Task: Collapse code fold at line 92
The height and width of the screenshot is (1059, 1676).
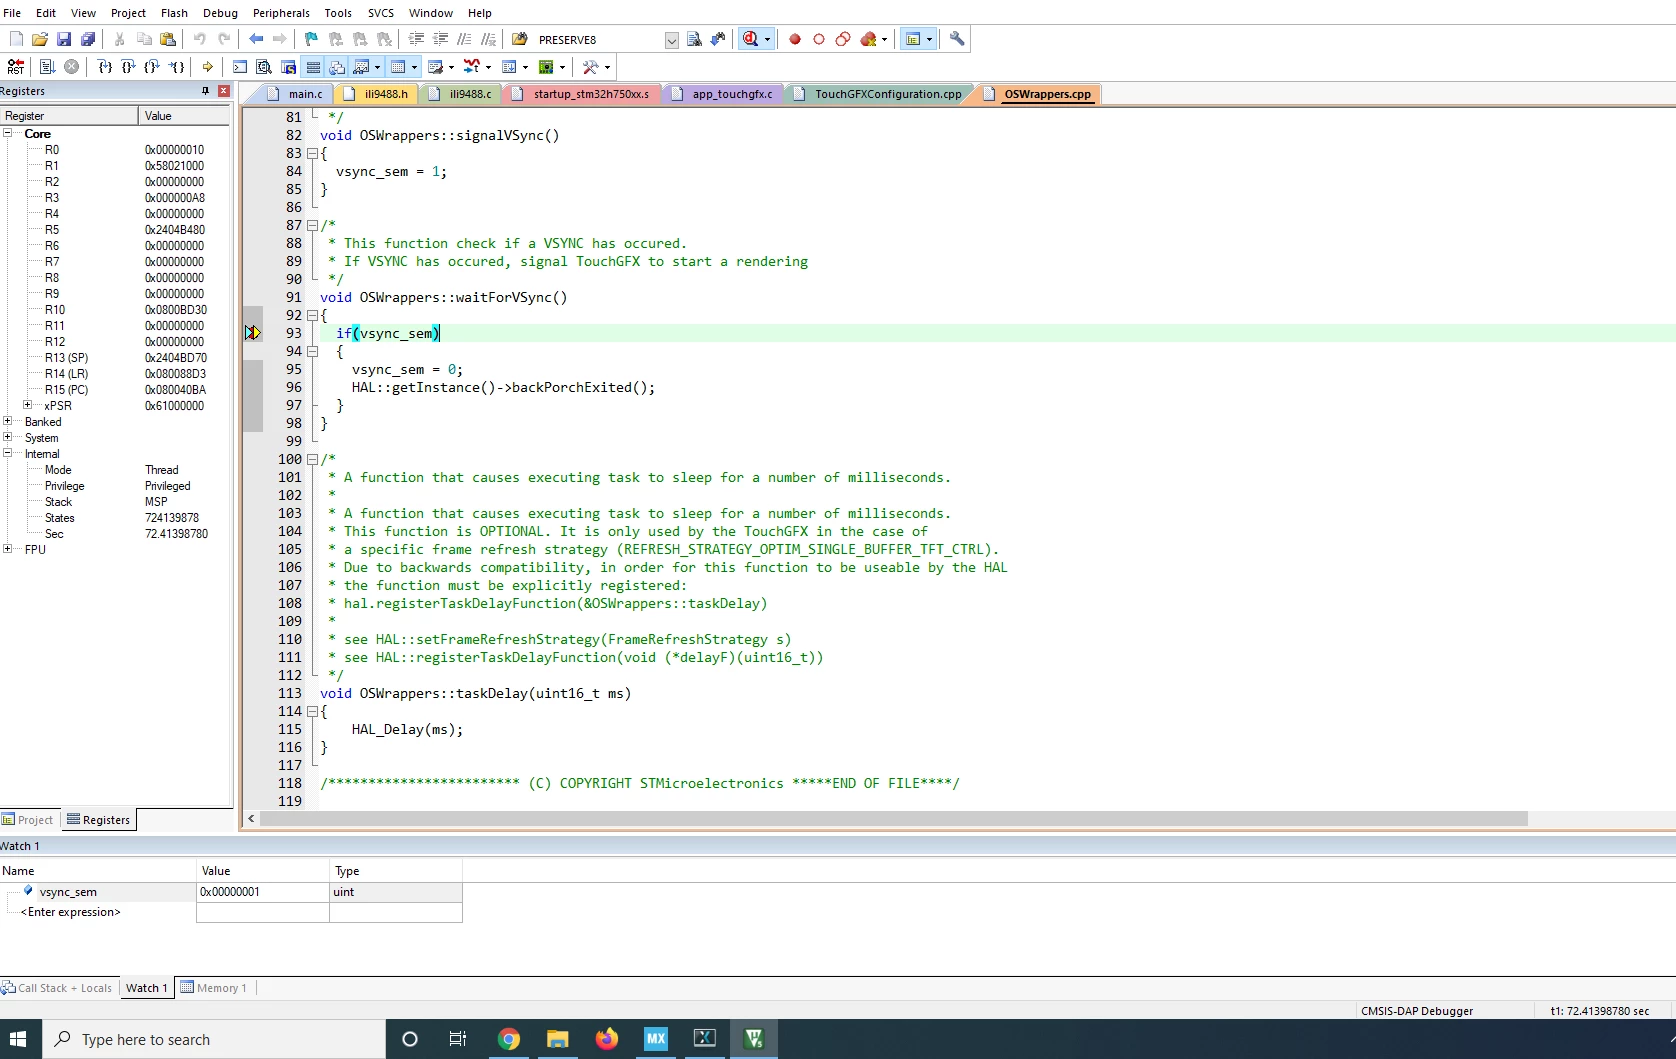Action: 312,315
